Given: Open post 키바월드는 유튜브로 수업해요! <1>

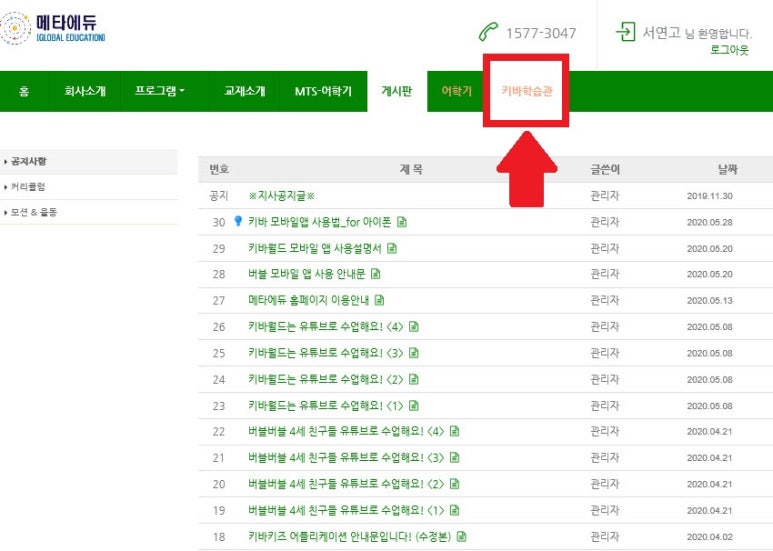Looking at the screenshot, I should 326,406.
